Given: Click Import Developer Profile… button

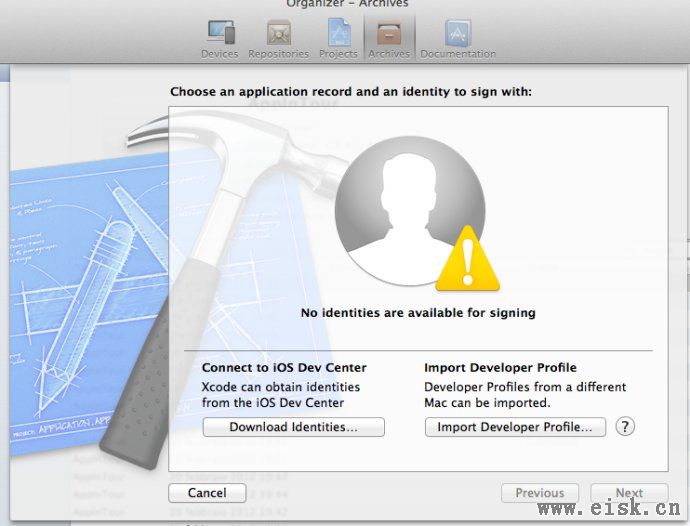Looking at the screenshot, I should coord(515,427).
